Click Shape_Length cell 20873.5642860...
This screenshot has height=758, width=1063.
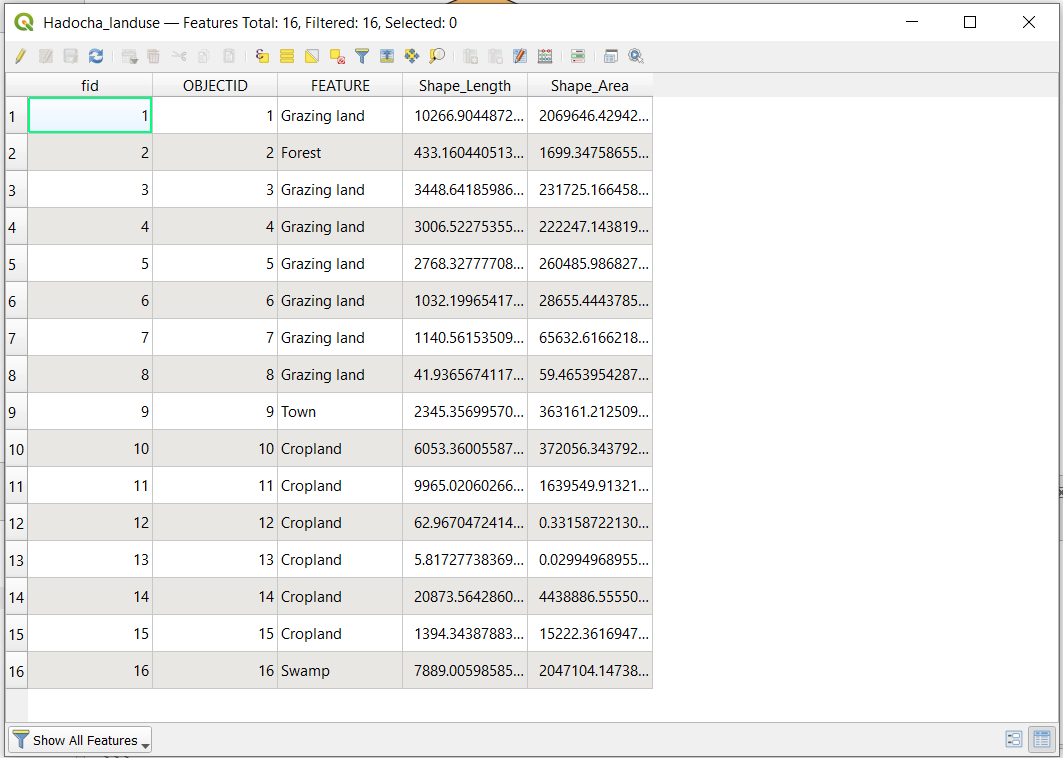pyautogui.click(x=465, y=597)
